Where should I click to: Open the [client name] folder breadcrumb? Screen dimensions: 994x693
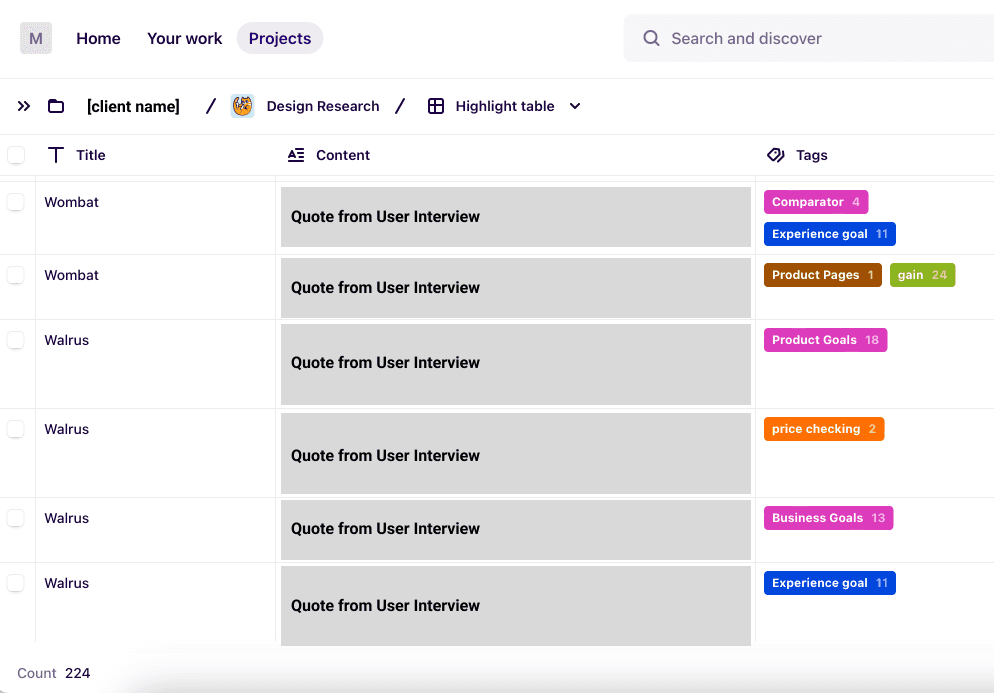(x=133, y=106)
